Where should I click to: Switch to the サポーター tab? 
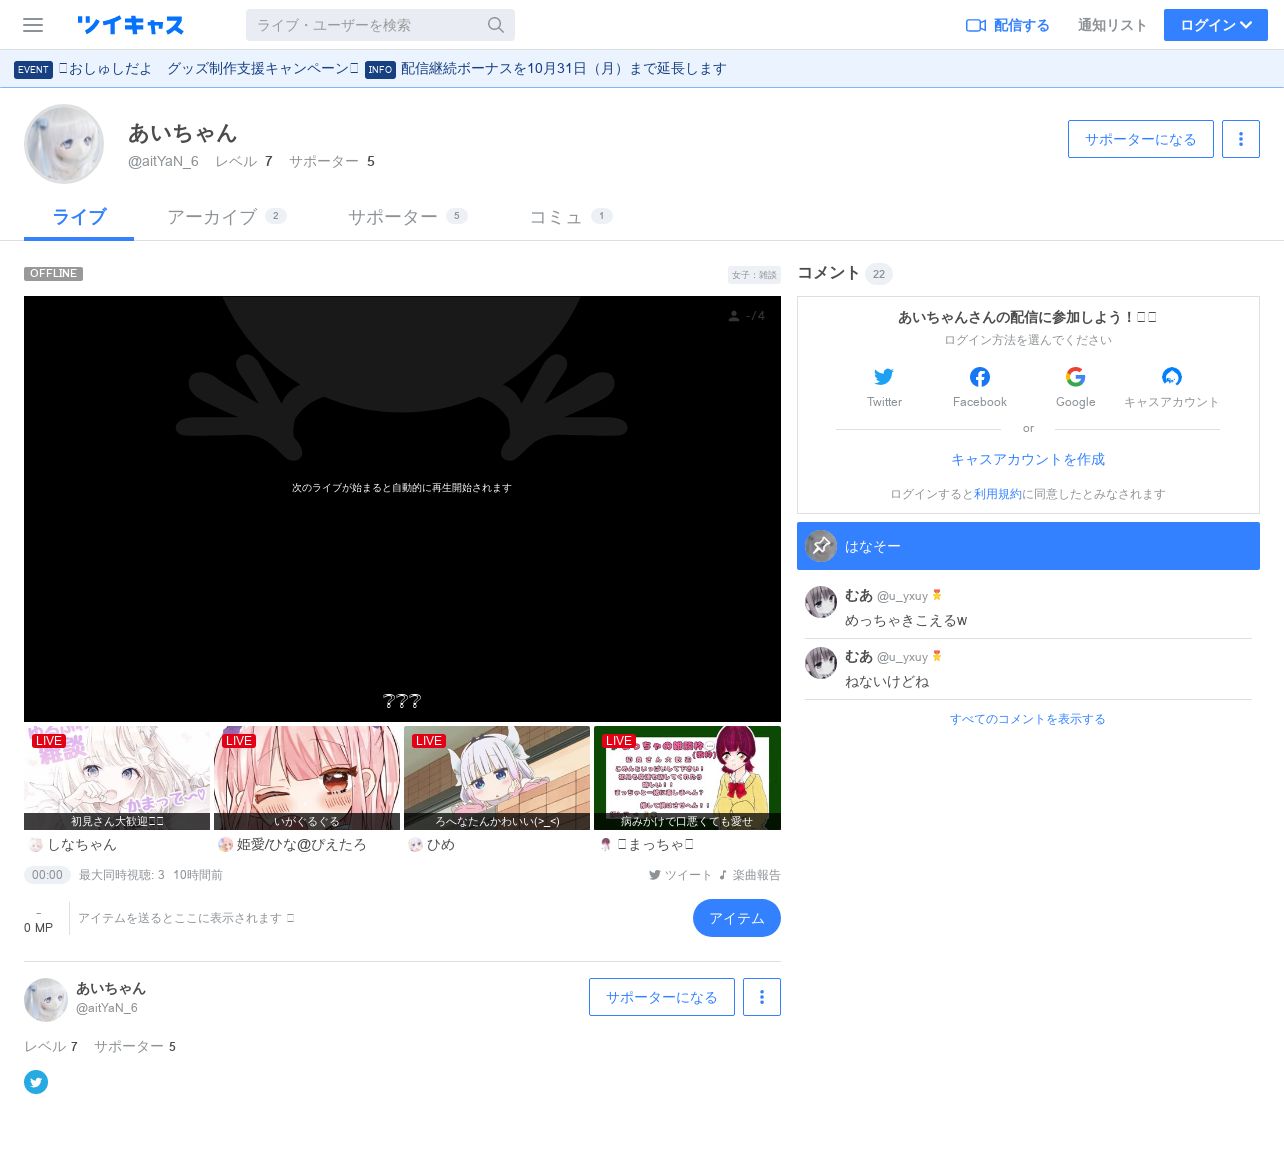tap(407, 217)
